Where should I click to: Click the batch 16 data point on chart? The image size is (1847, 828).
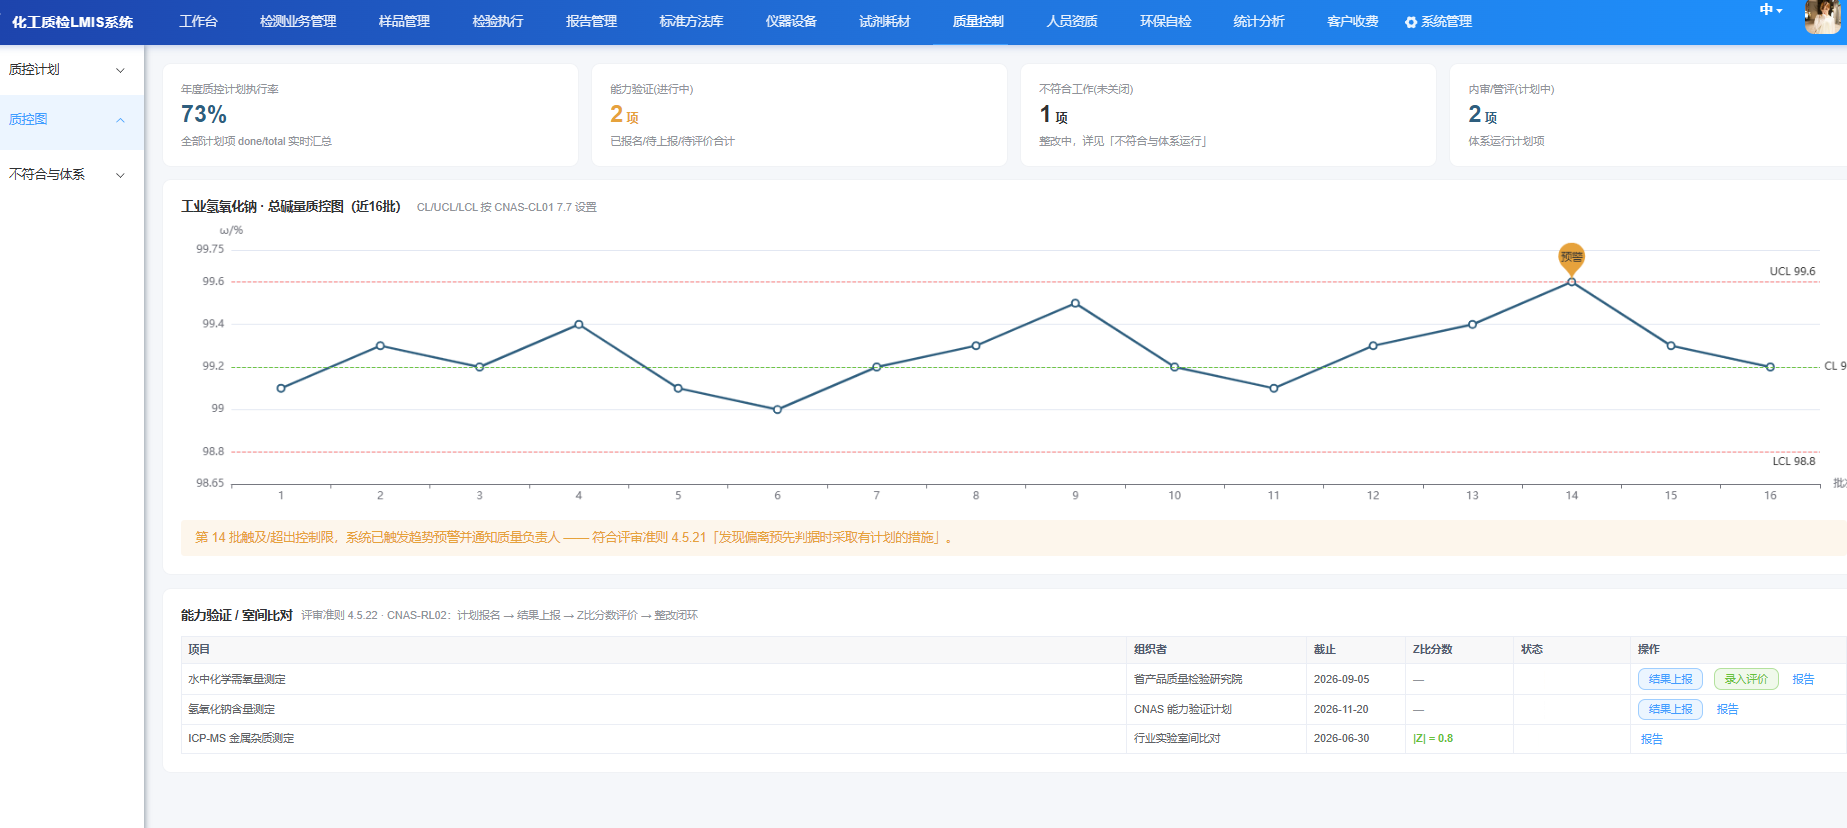pos(1770,367)
